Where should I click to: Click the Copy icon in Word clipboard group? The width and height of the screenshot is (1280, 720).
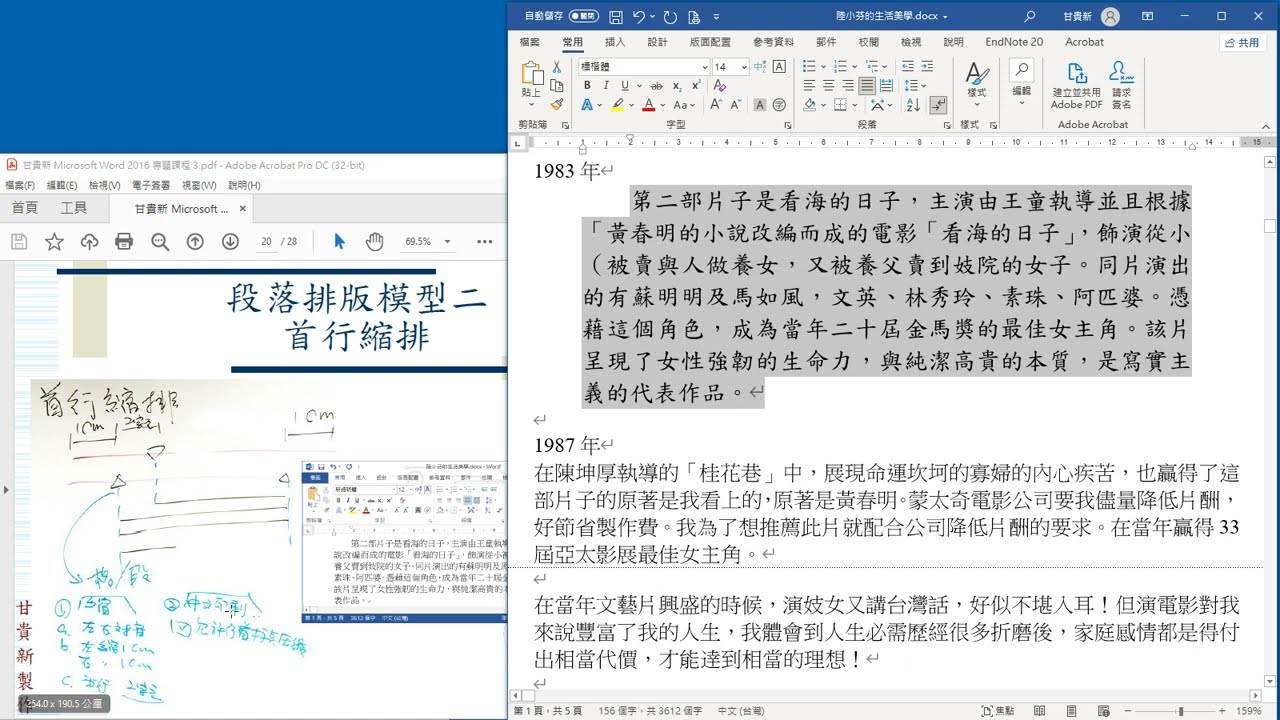[557, 86]
